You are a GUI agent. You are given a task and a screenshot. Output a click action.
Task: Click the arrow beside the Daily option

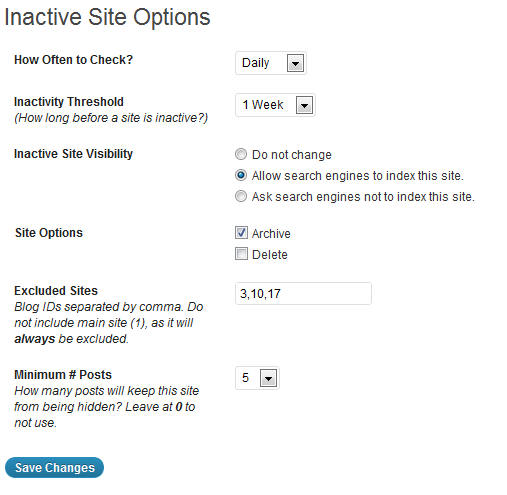point(295,63)
